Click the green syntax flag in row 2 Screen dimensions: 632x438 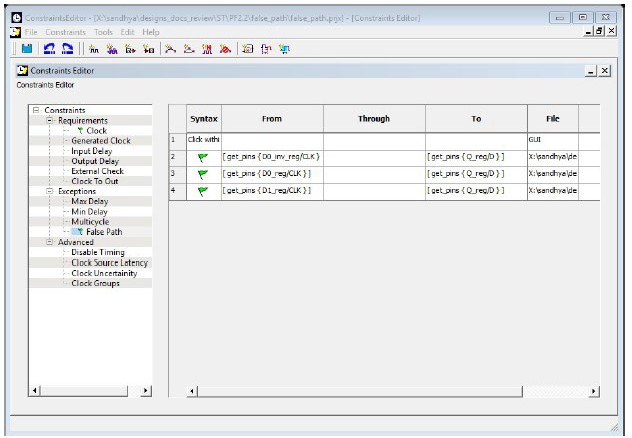(x=203, y=157)
